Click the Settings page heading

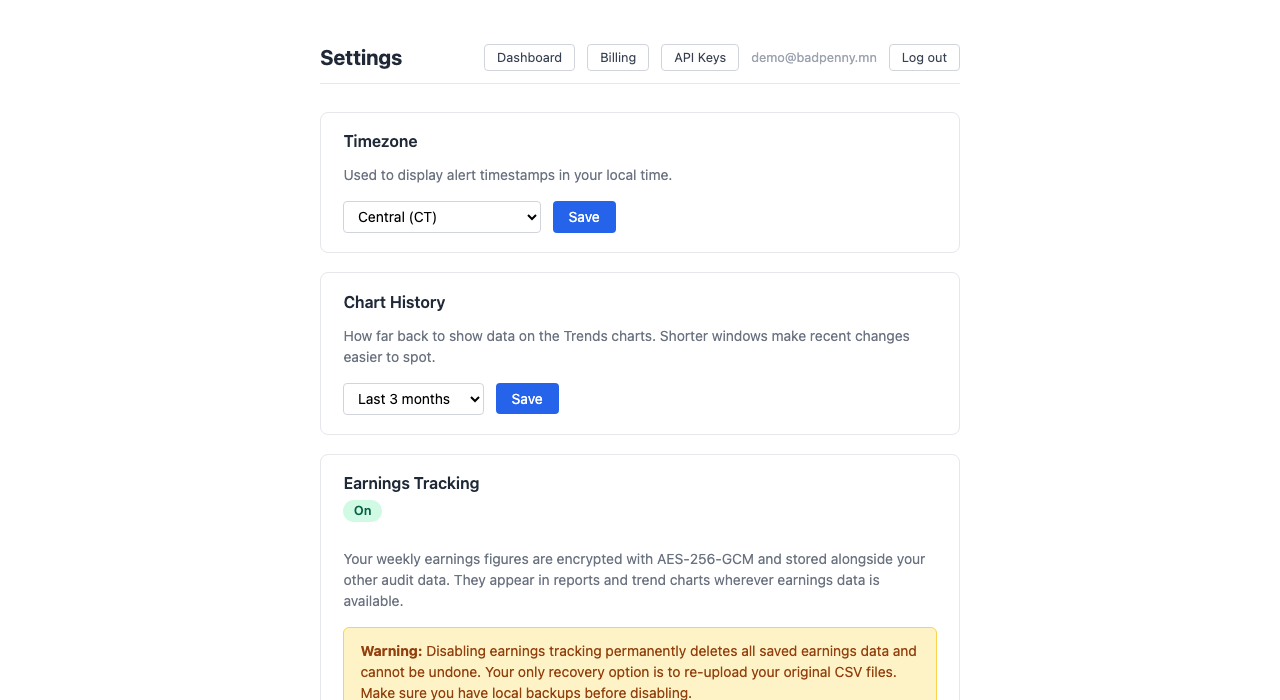point(361,58)
